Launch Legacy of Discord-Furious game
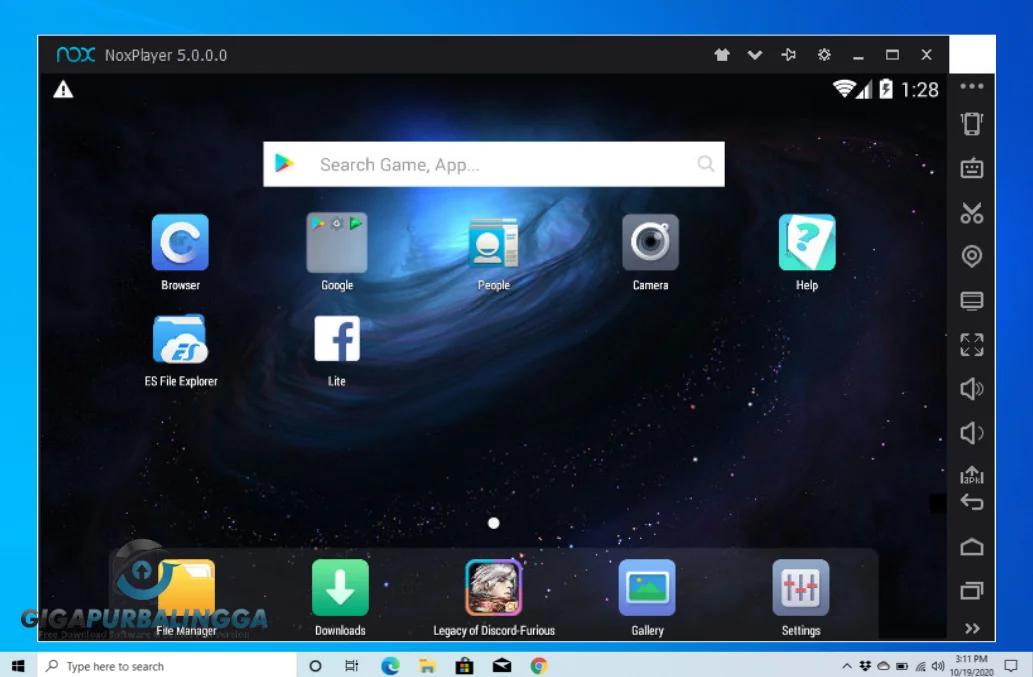 tap(493, 587)
